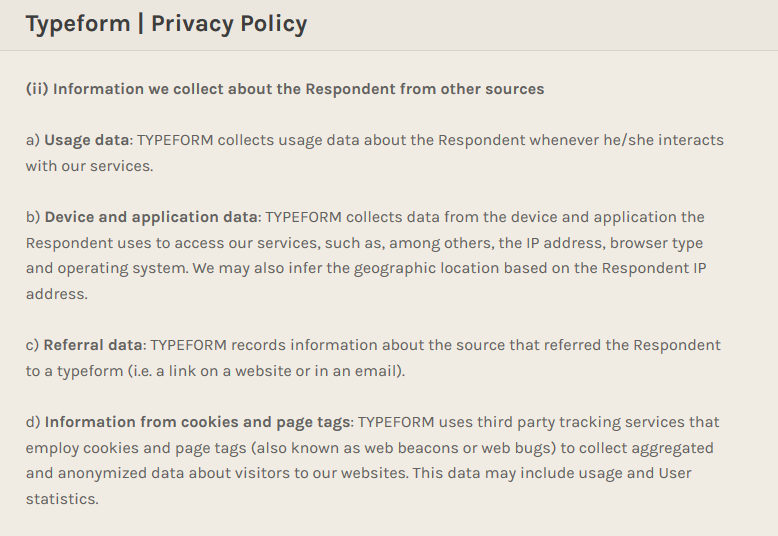This screenshot has width=778, height=536.
Task: Click the word "statistics." at the end
Action: pyautogui.click(x=62, y=498)
